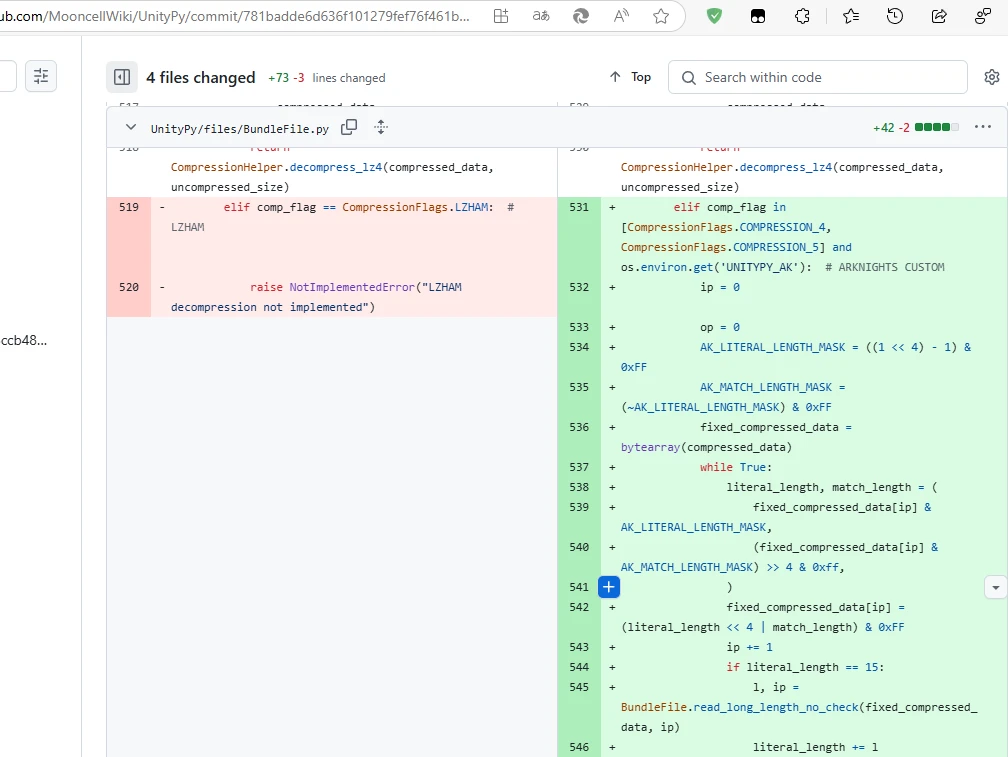Click the 'while True:' code line

tap(736, 467)
